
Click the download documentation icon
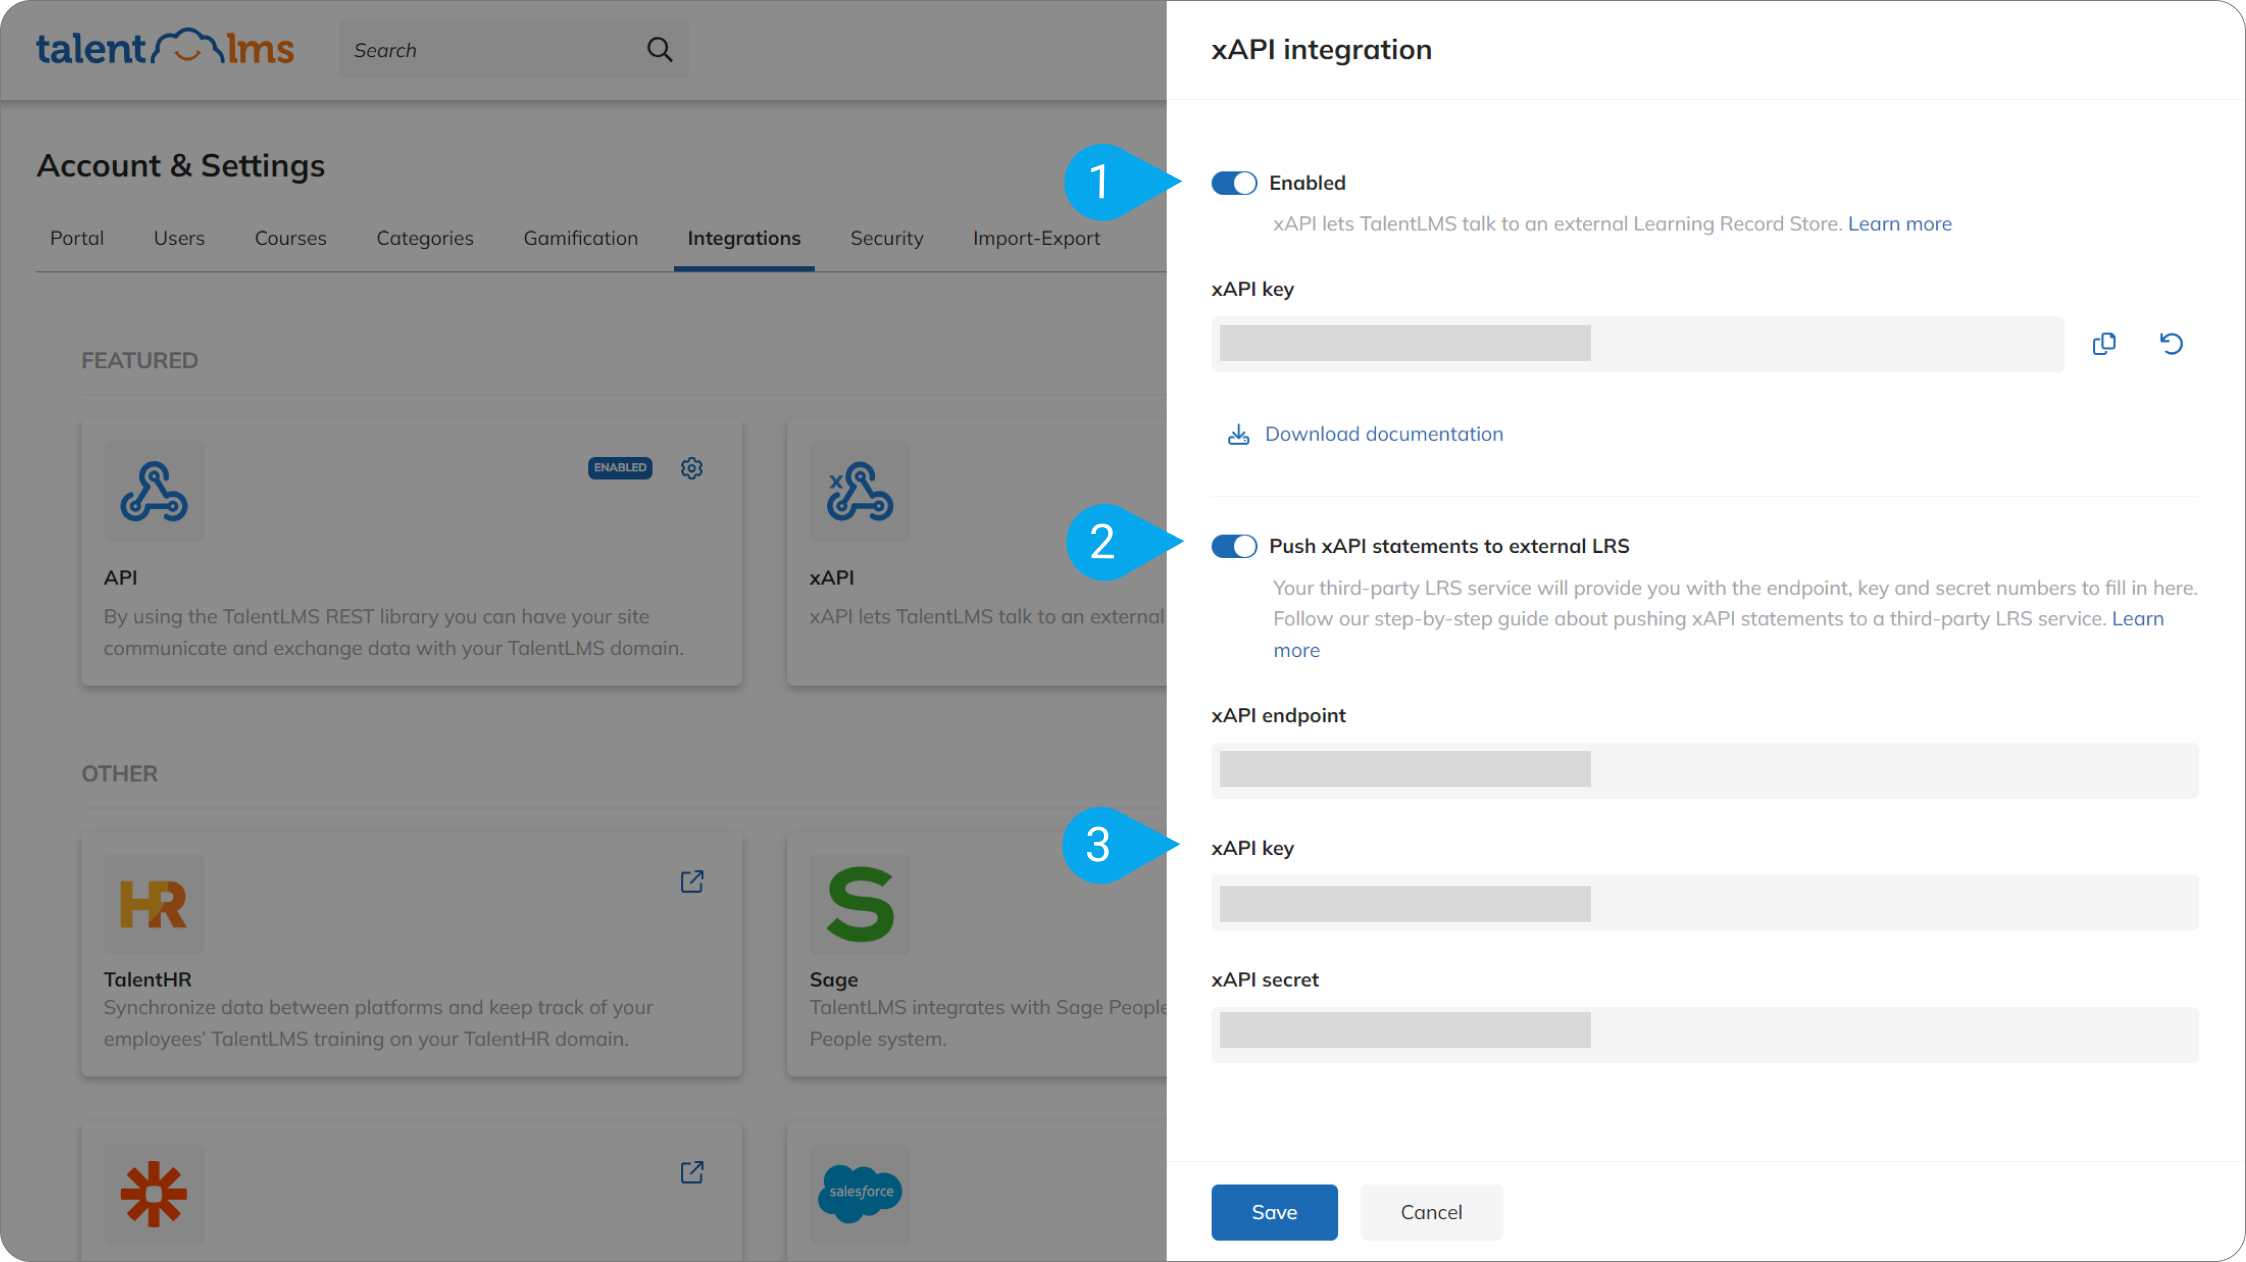[x=1238, y=434]
